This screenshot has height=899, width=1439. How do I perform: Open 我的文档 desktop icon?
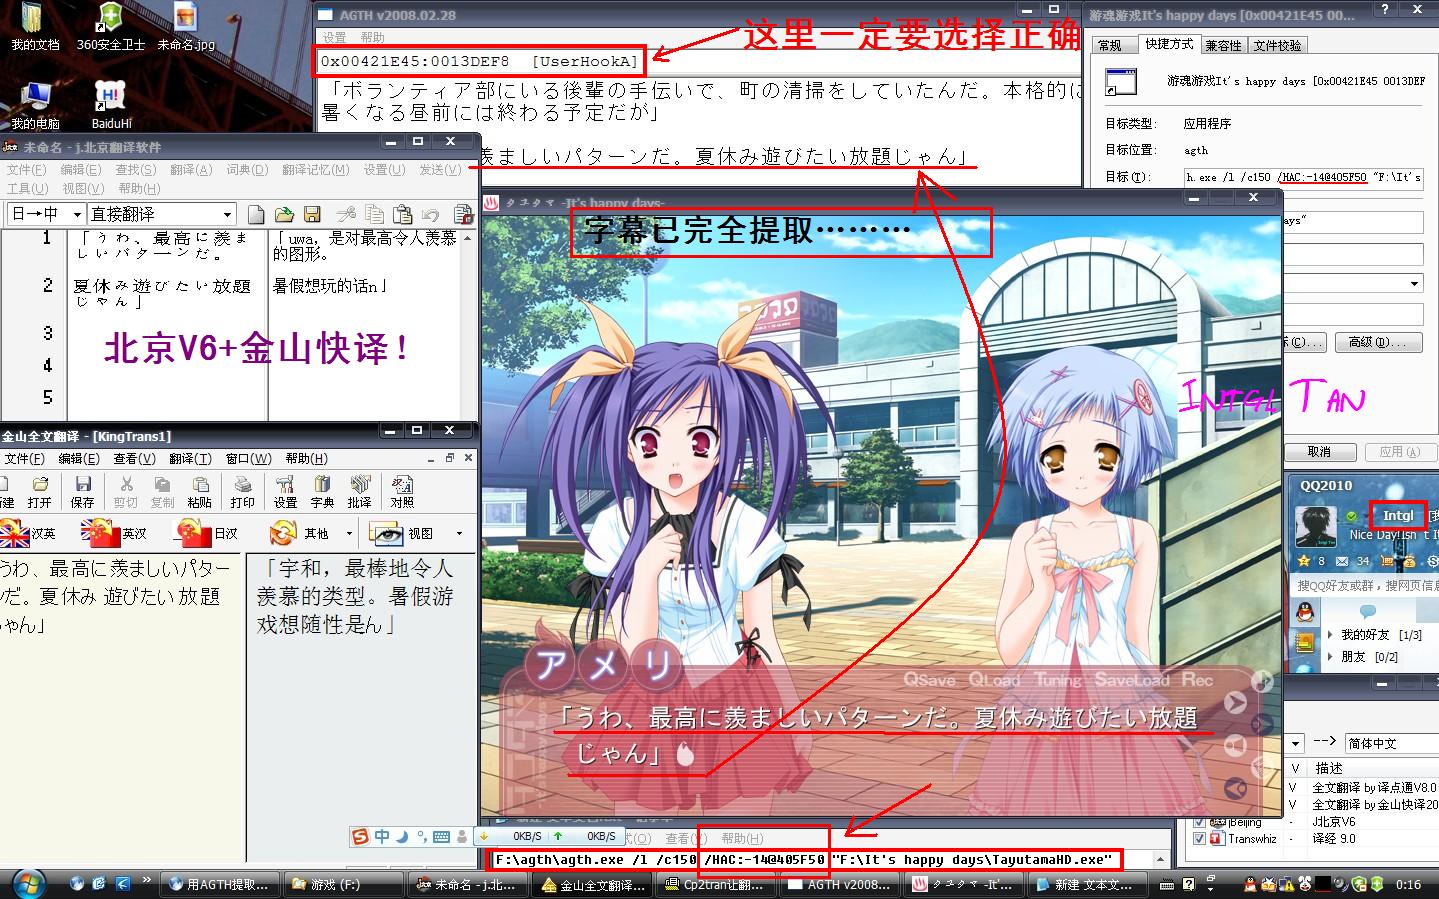pyautogui.click(x=34, y=28)
